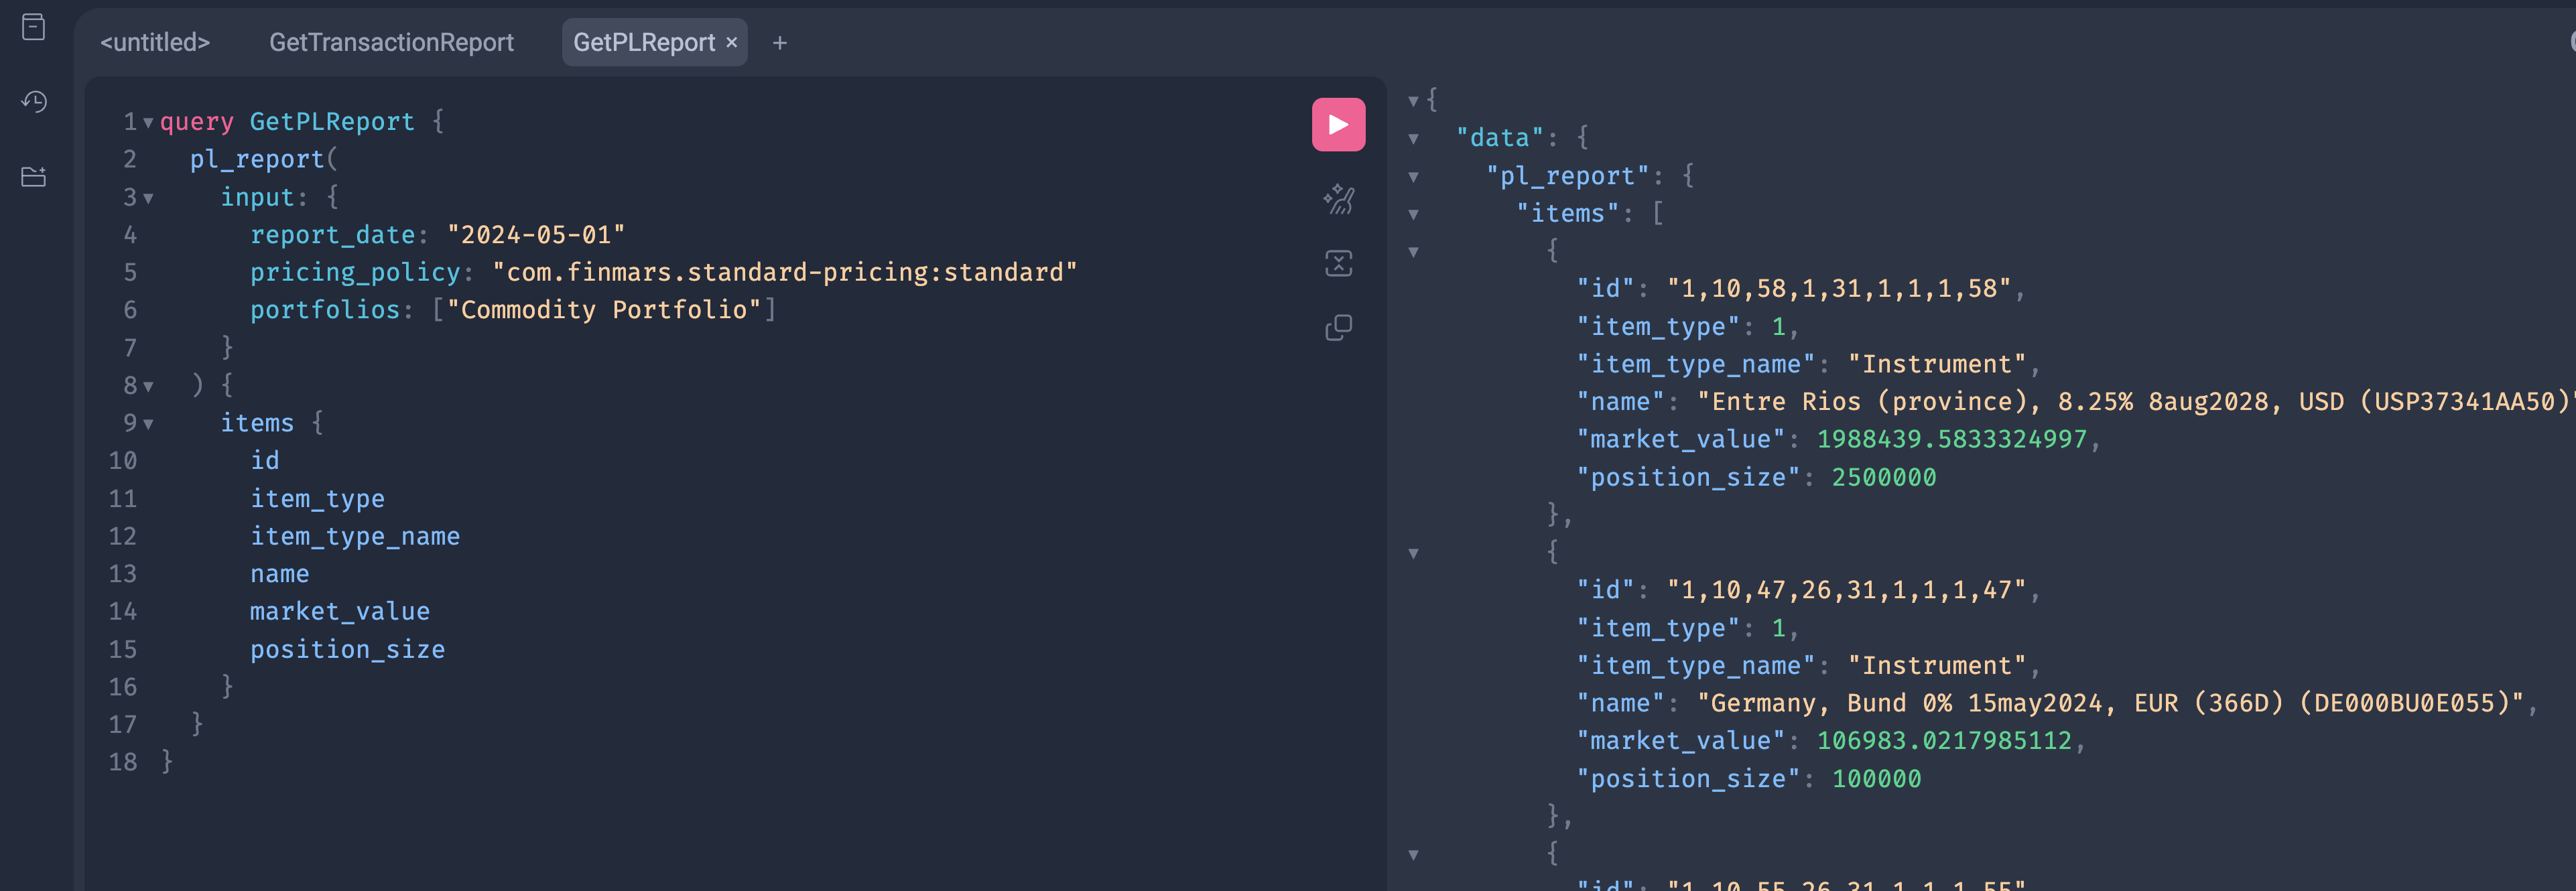The height and width of the screenshot is (891, 2576).
Task: Show query history from sidebar icon
Action: [34, 101]
